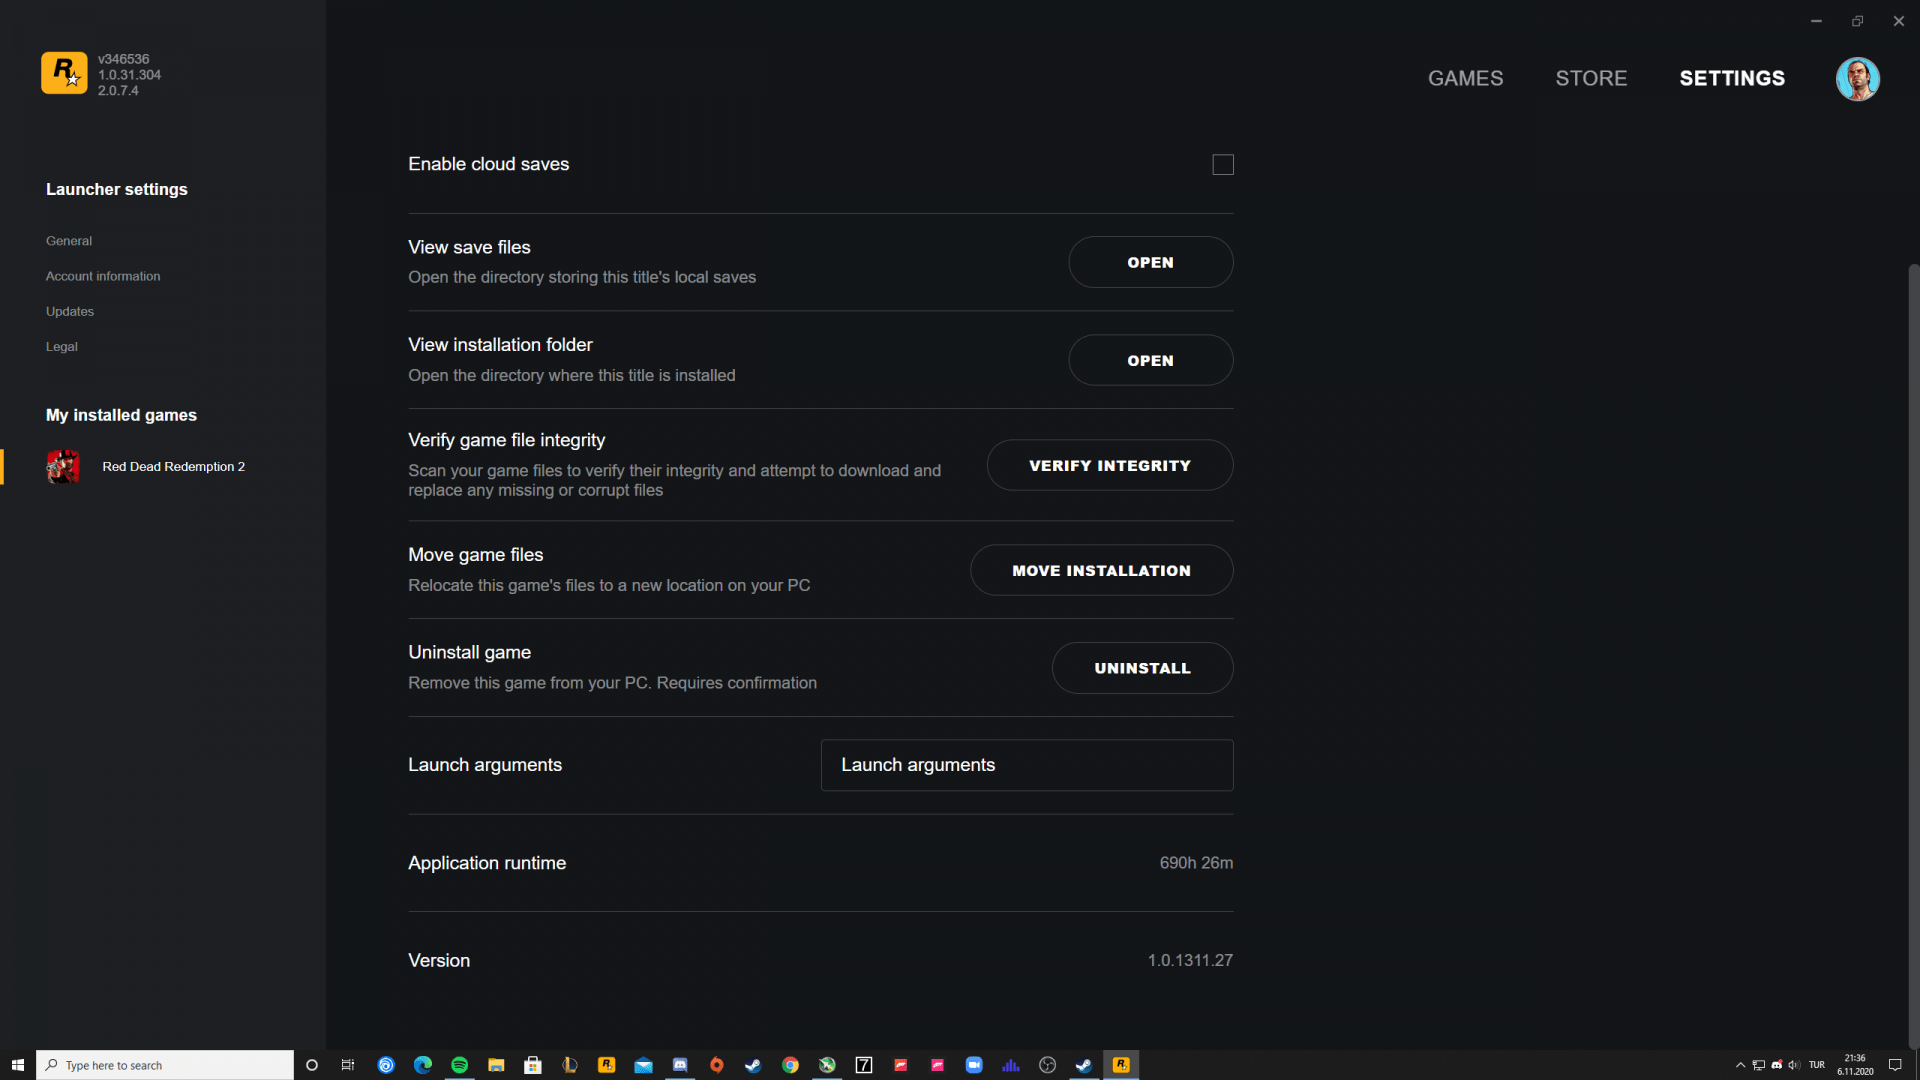The height and width of the screenshot is (1080, 1920).
Task: Select Red Dead Redemption 2 game icon
Action: click(63, 466)
